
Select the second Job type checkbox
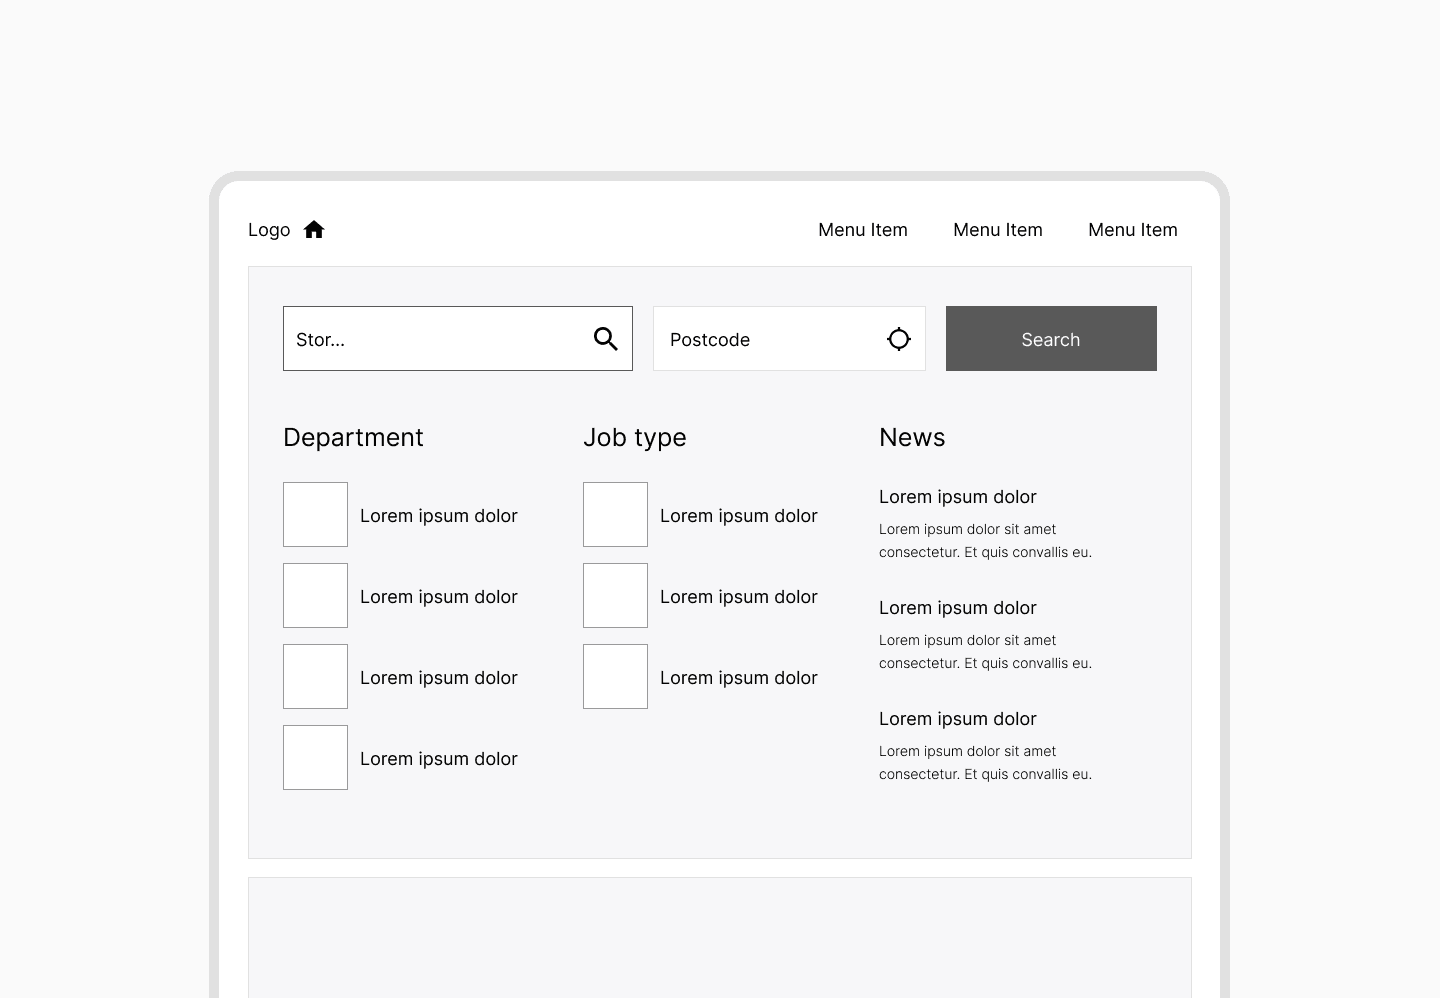(x=615, y=596)
